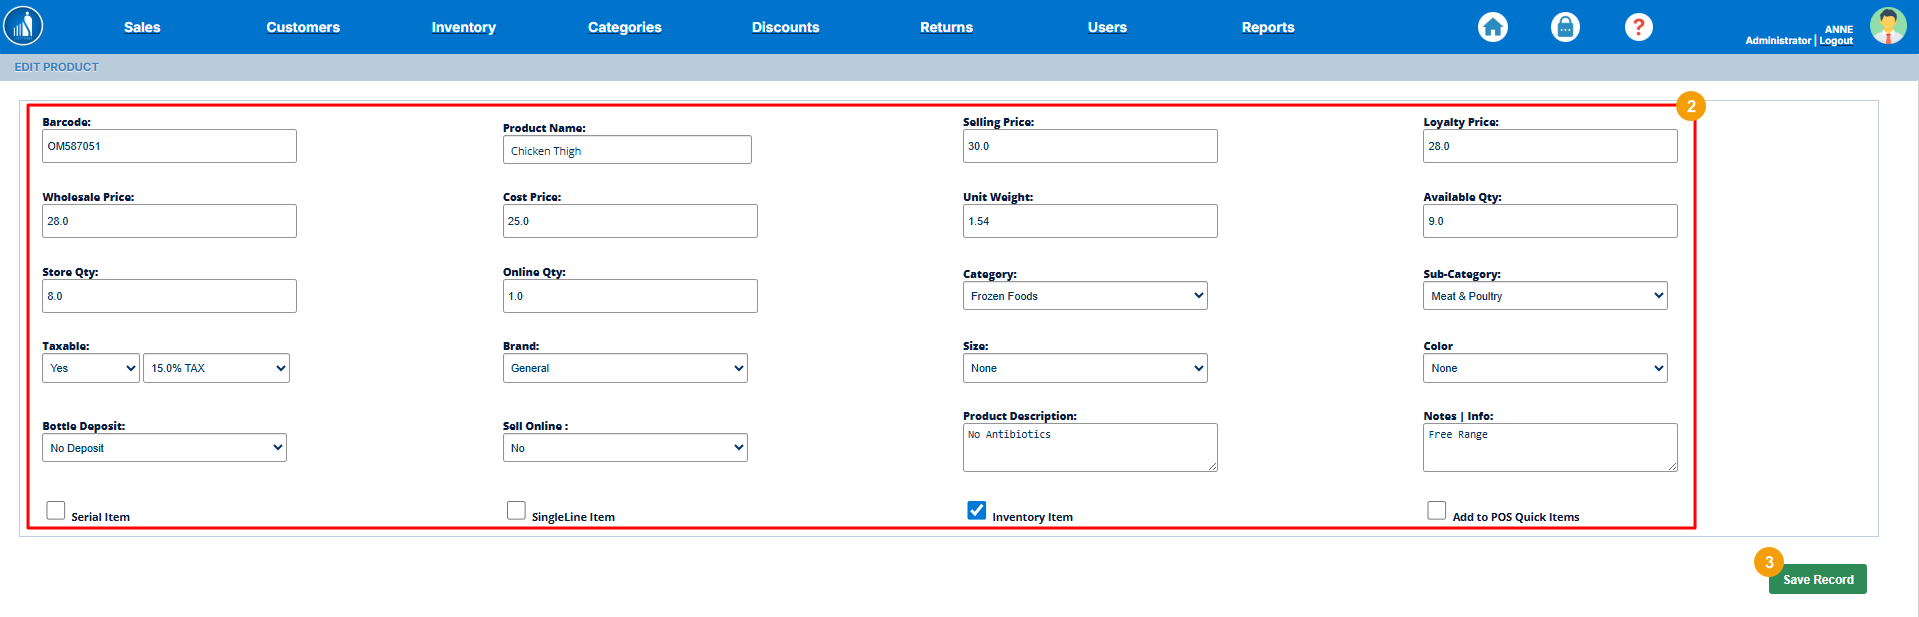
Task: Open the Color dropdown set to None
Action: click(x=1545, y=368)
